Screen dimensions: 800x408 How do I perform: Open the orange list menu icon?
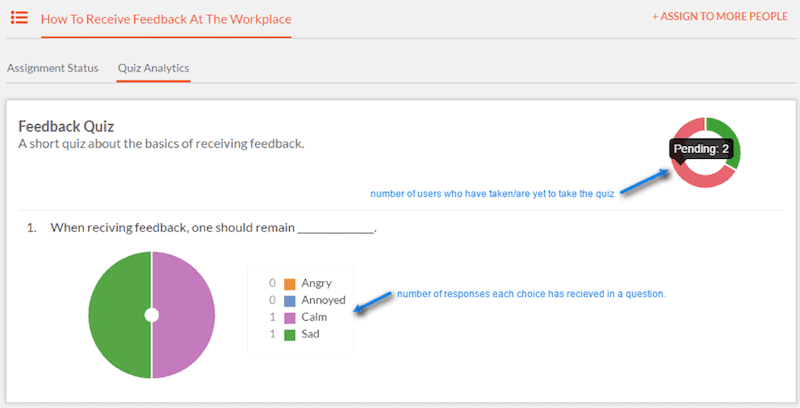pyautogui.click(x=19, y=17)
